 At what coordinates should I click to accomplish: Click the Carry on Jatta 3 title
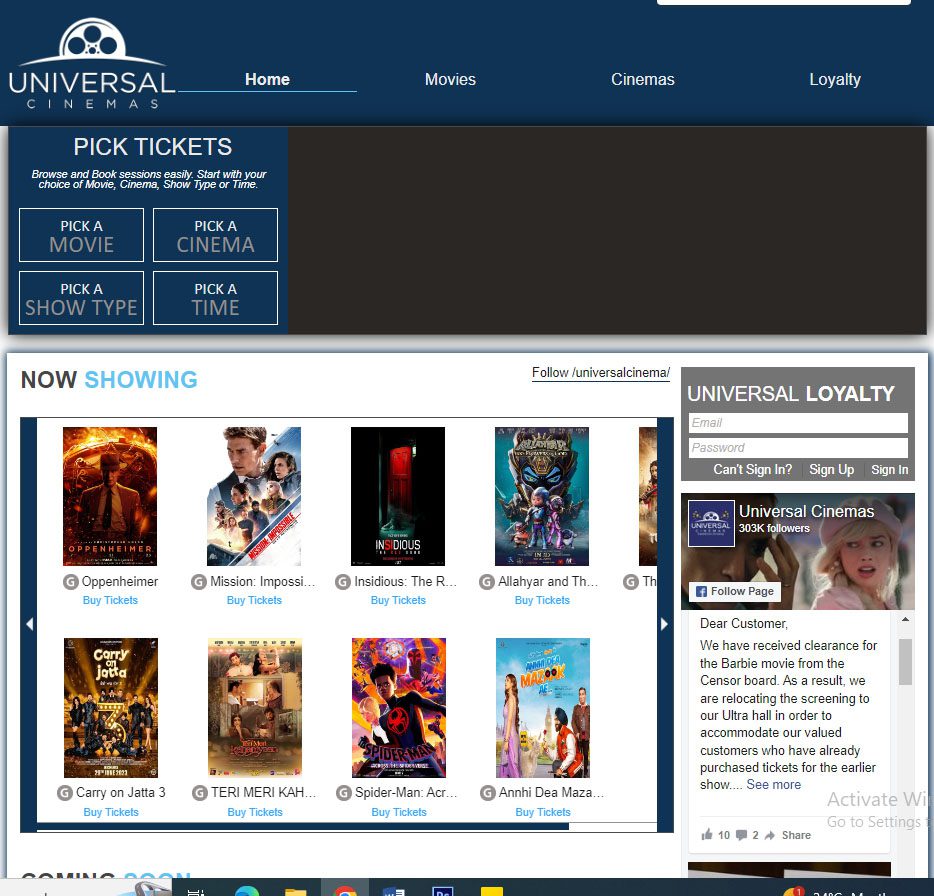tap(121, 793)
